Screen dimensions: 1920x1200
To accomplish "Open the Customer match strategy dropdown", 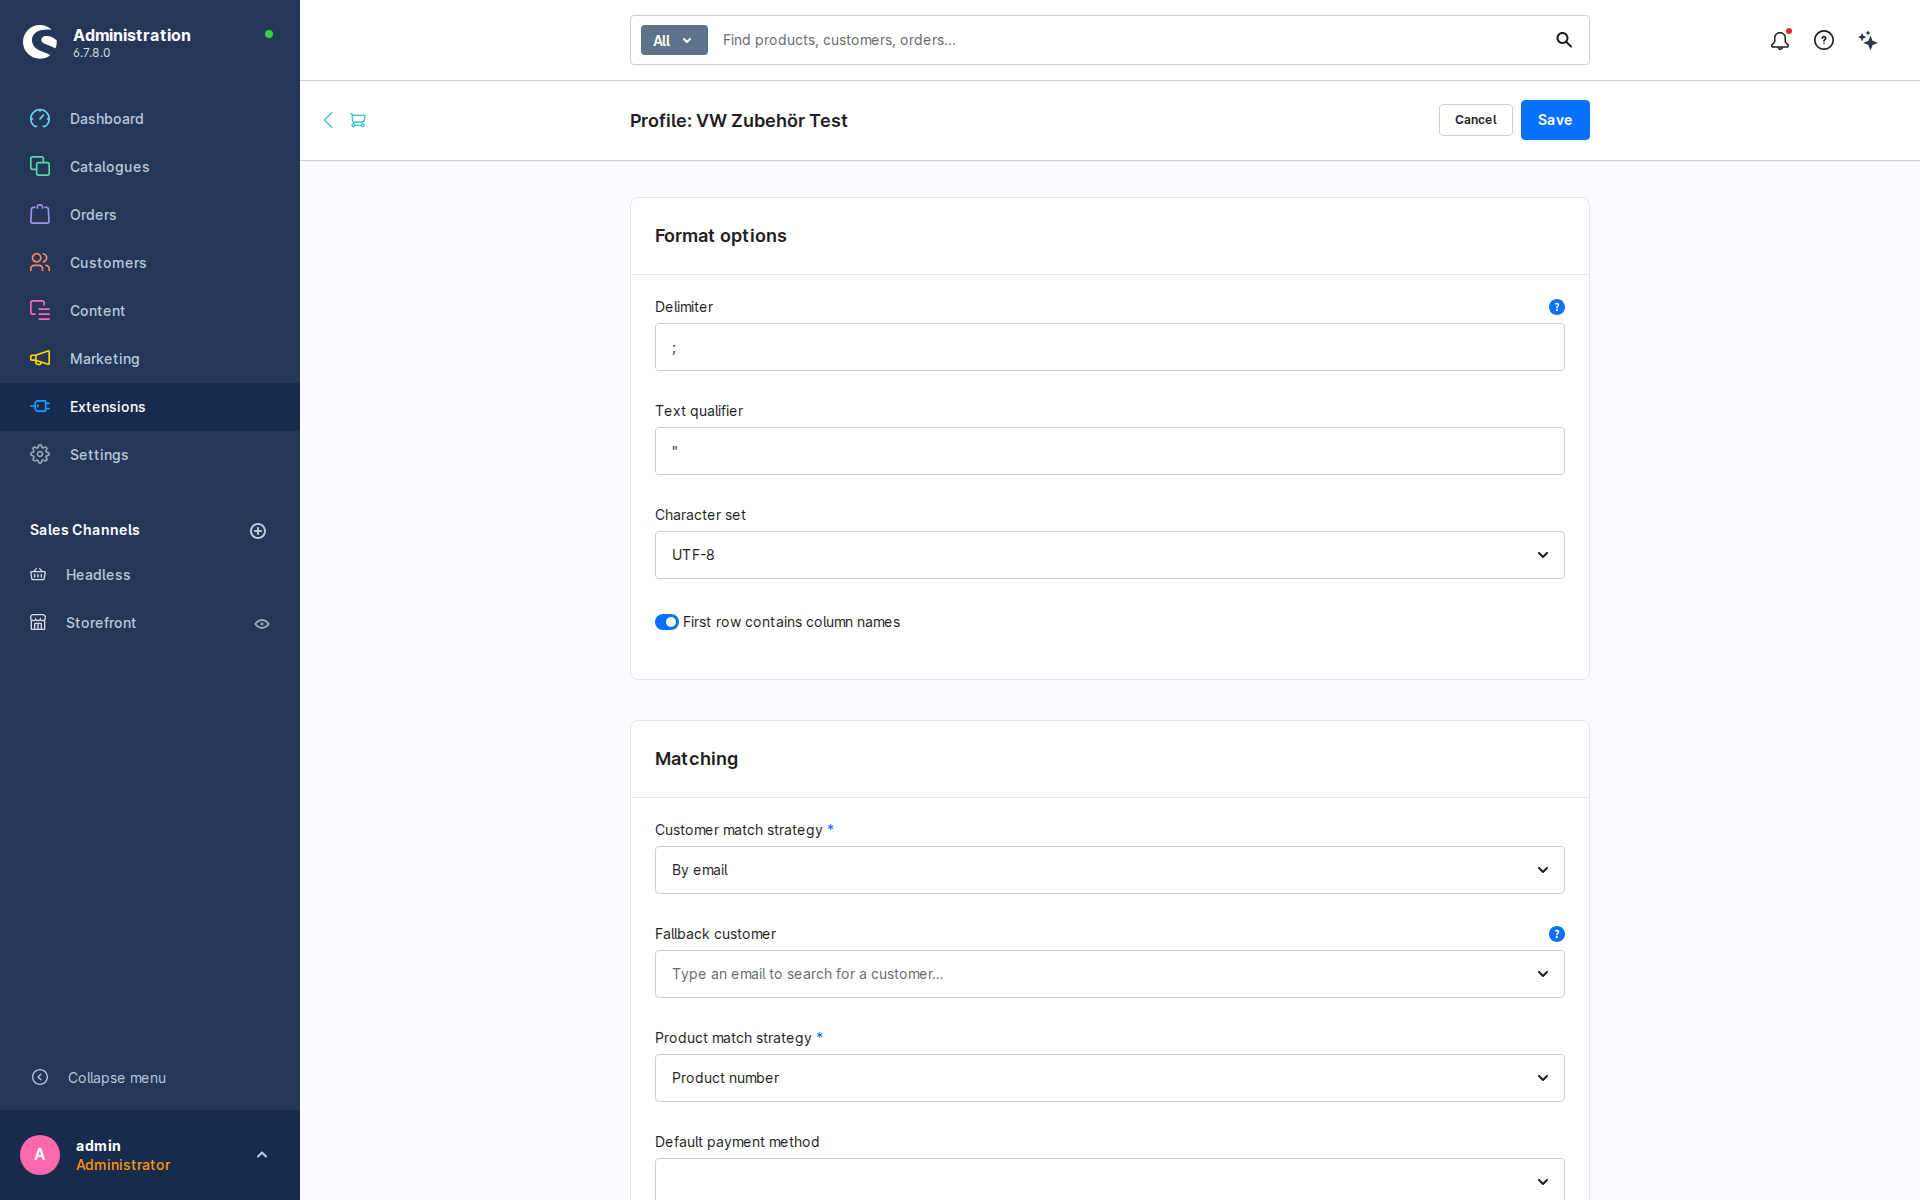I will pos(1110,870).
